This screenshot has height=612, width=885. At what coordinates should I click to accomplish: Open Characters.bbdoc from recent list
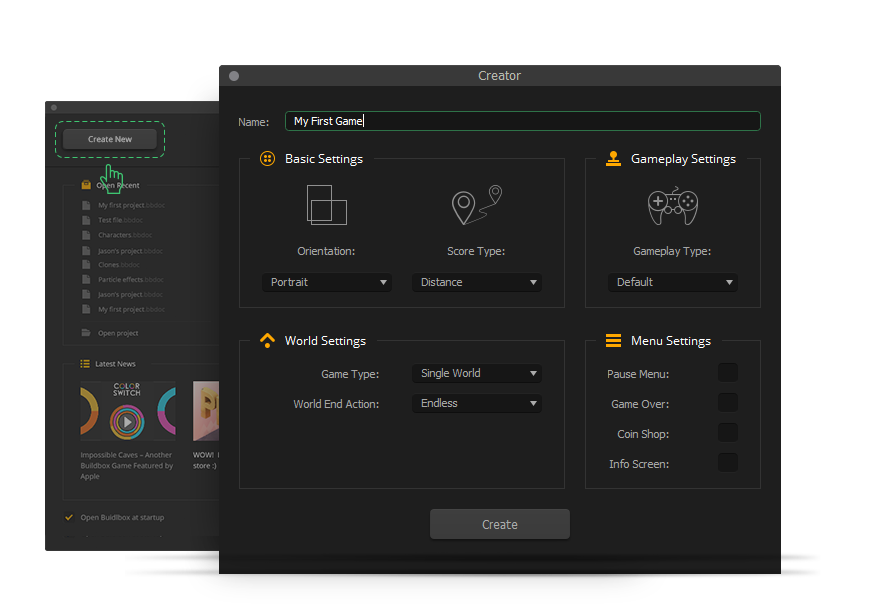tap(125, 235)
